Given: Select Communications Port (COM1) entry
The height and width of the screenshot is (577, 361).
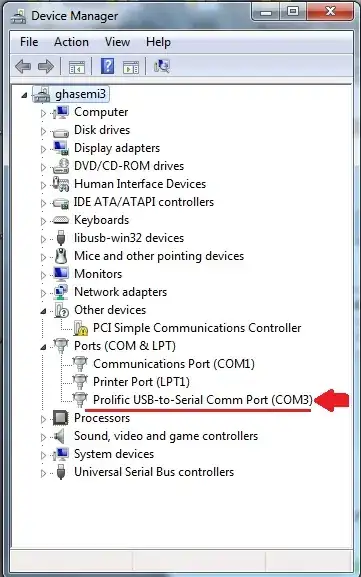Looking at the screenshot, I should tap(174, 364).
